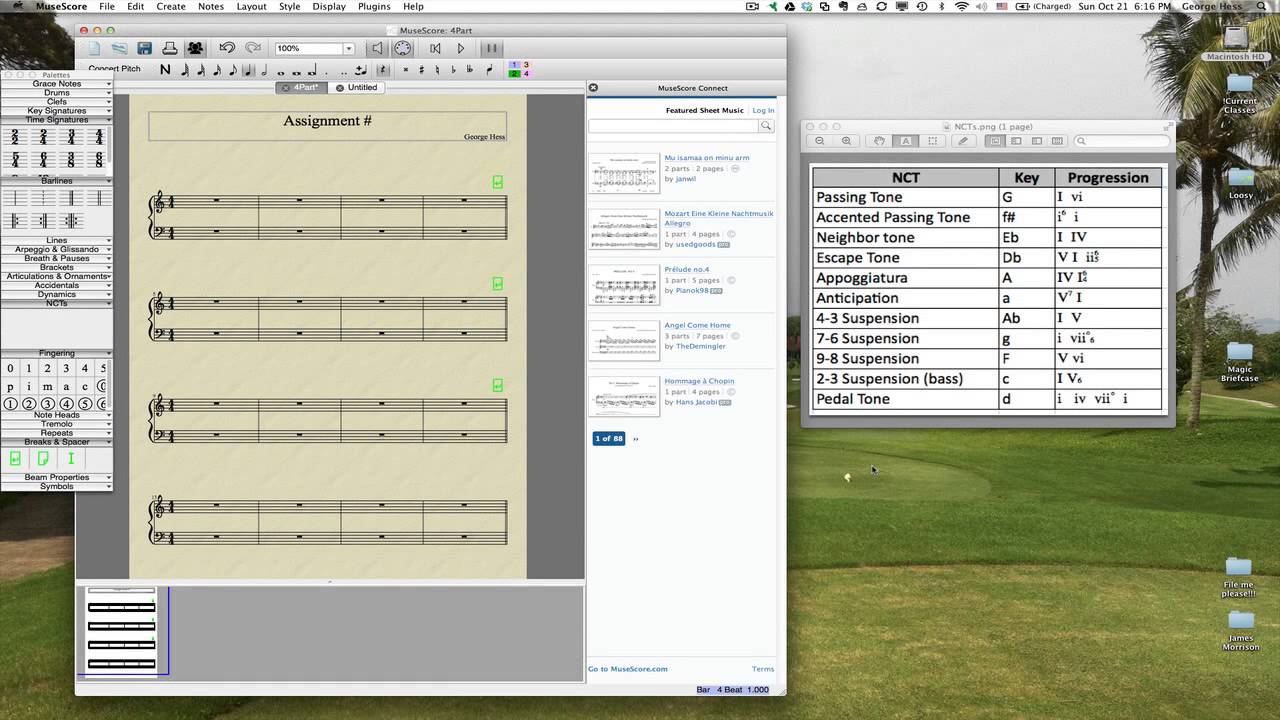Select the 6/8 time signature in palette
This screenshot has width=1280, height=720.
pos(99,159)
